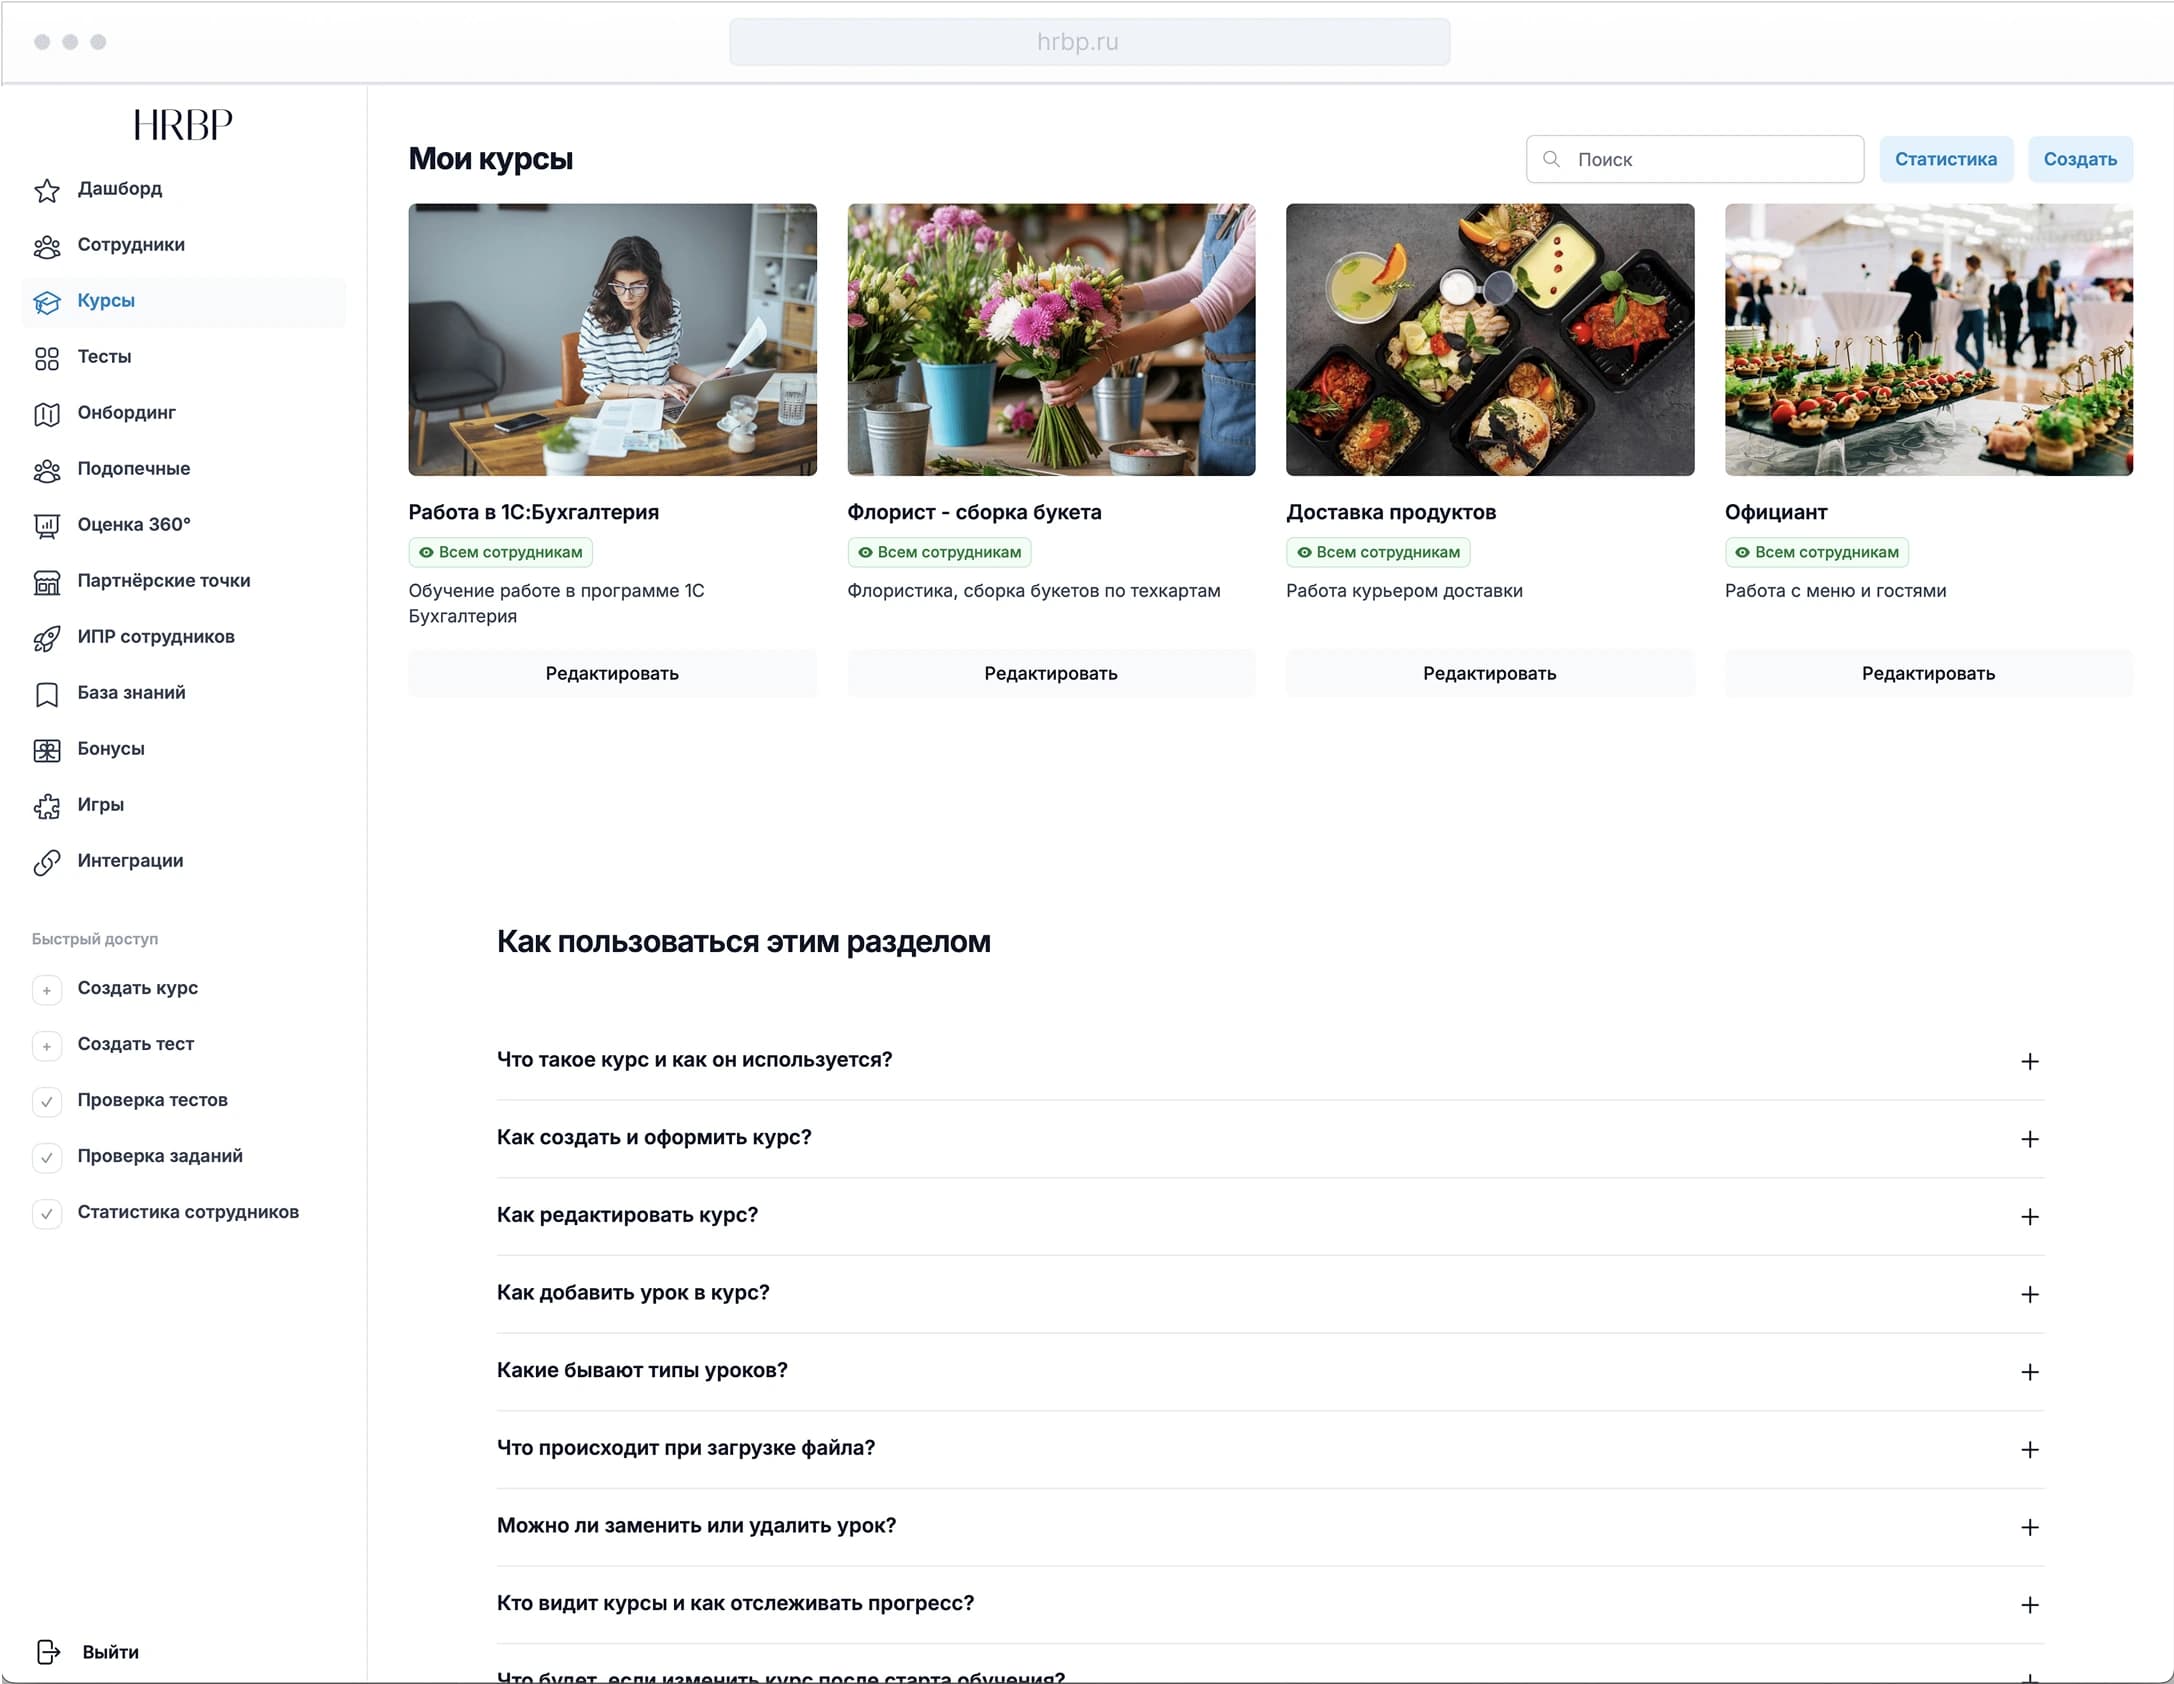The height and width of the screenshot is (1684, 2174).
Task: Click the Игры puzzle piece icon
Action: pyautogui.click(x=46, y=806)
